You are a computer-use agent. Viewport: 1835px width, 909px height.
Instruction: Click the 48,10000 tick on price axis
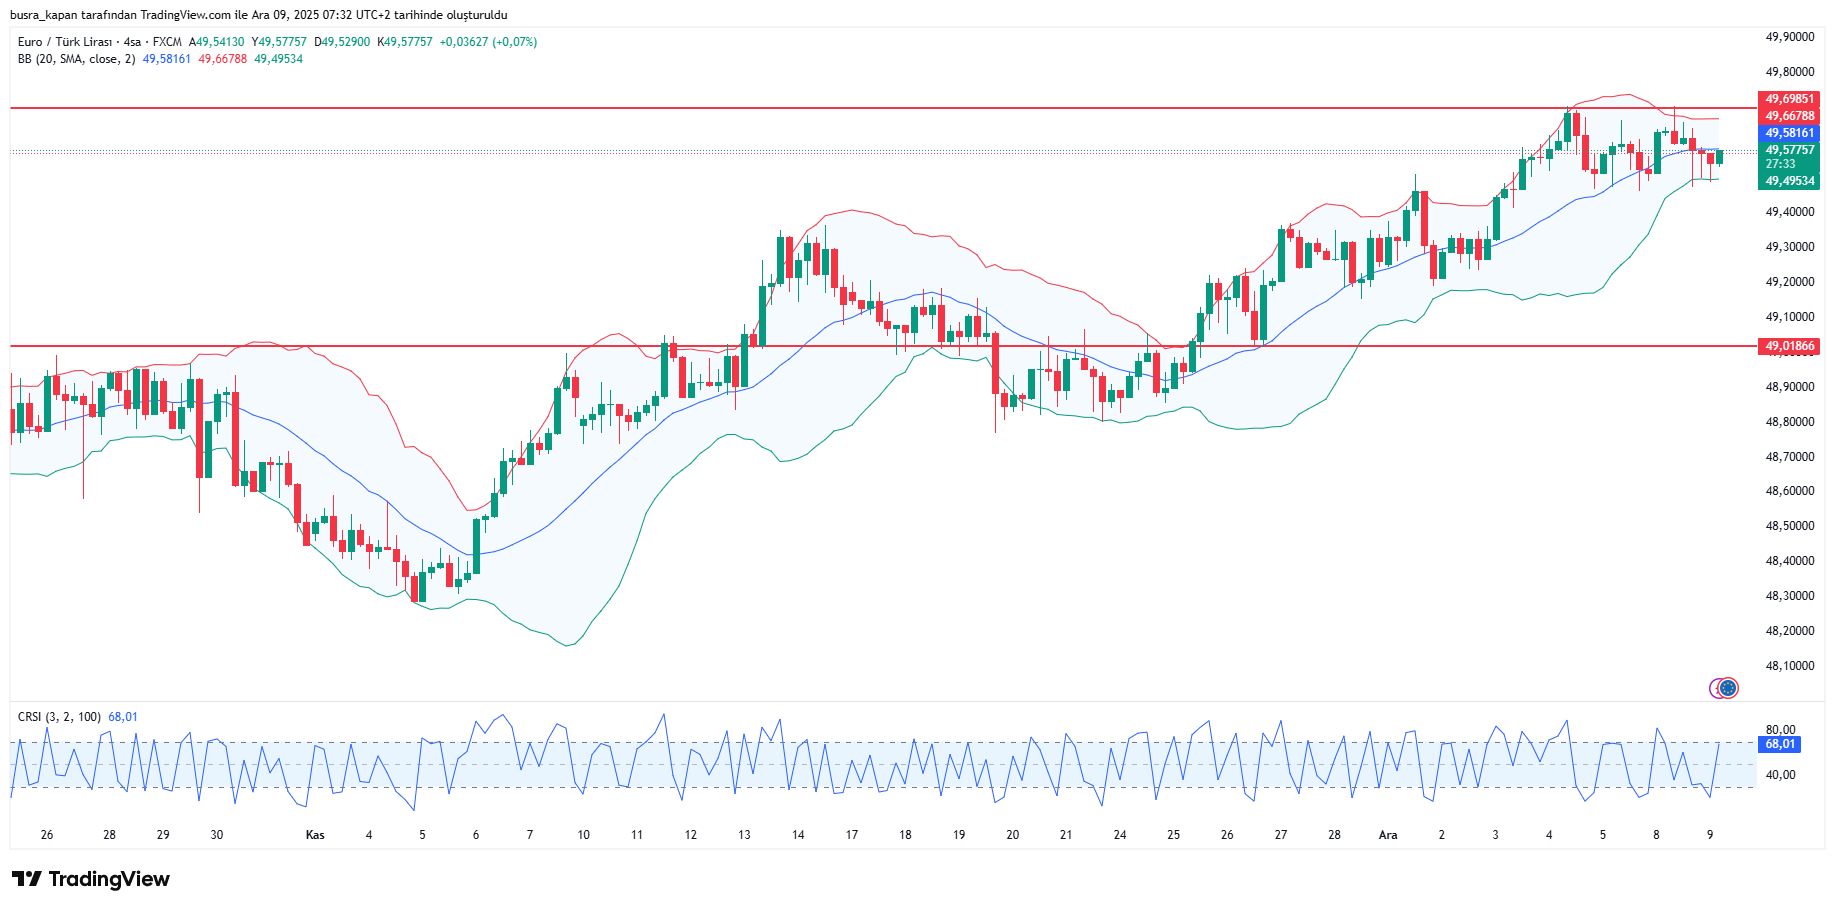(x=1789, y=666)
